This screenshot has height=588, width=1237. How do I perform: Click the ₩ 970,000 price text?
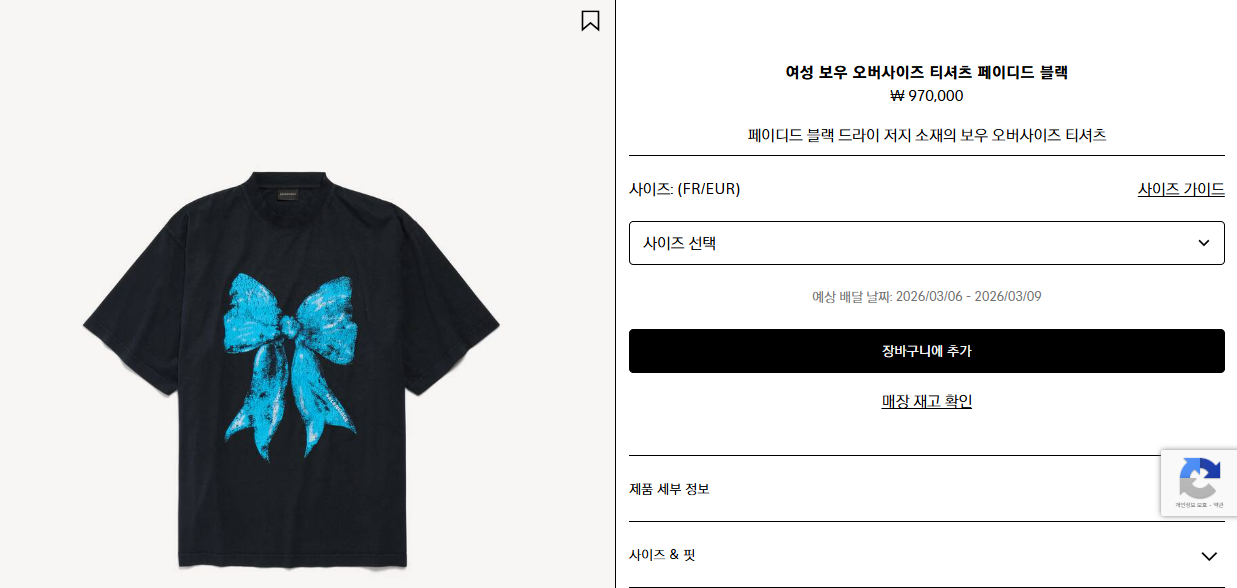coord(926,96)
